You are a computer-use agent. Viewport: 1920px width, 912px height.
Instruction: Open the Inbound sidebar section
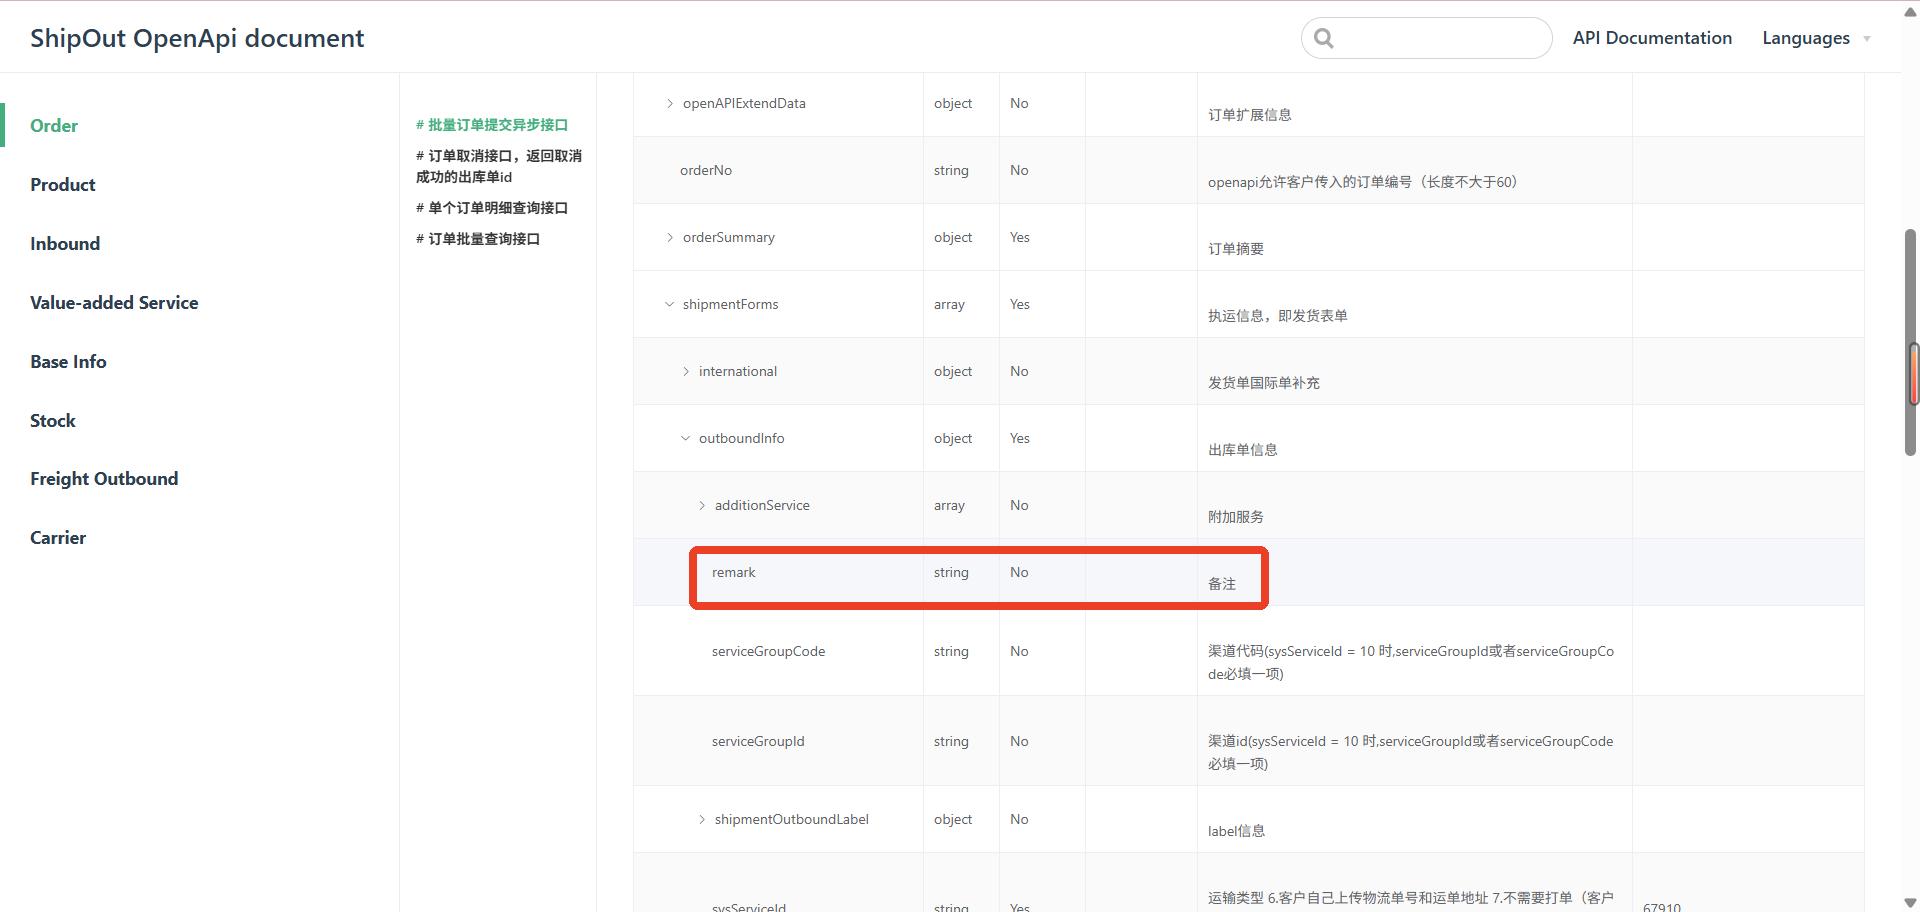click(x=65, y=244)
